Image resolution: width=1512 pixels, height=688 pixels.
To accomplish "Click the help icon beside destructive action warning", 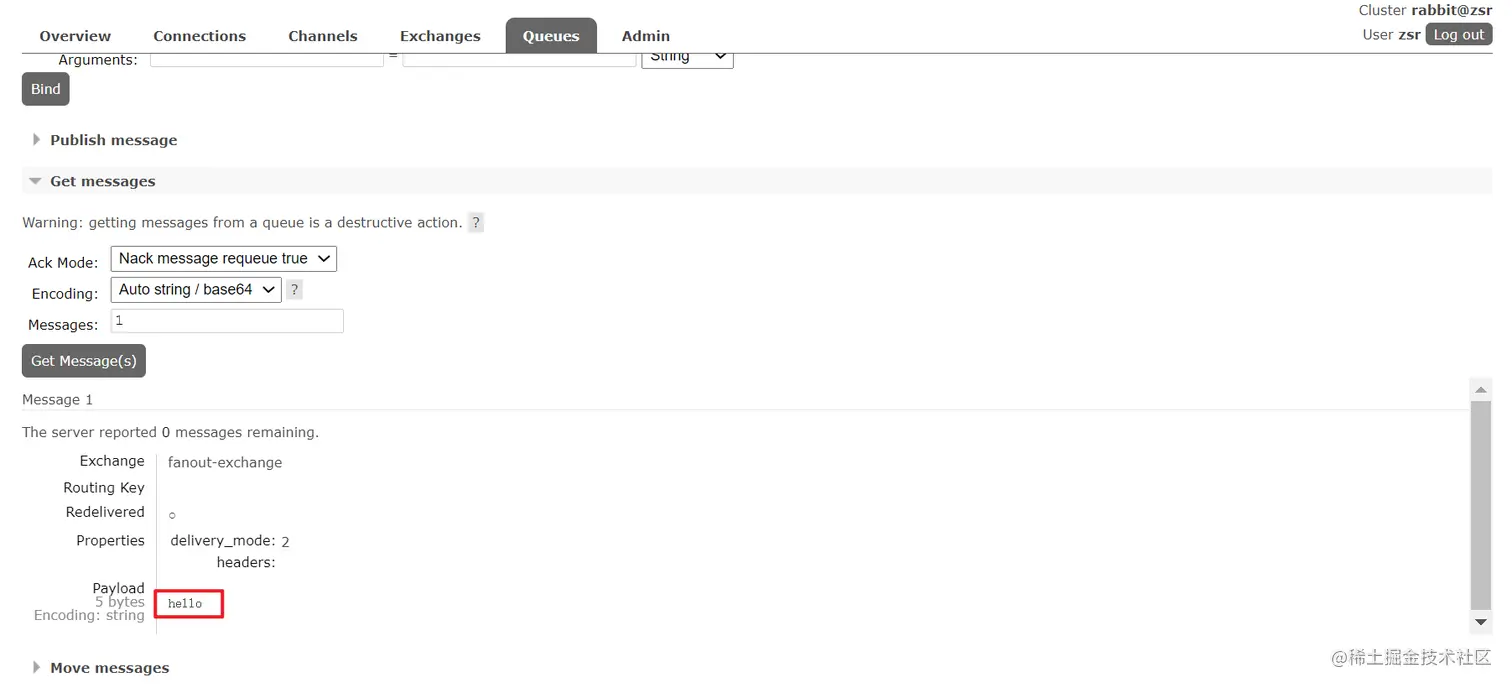I will (476, 223).
